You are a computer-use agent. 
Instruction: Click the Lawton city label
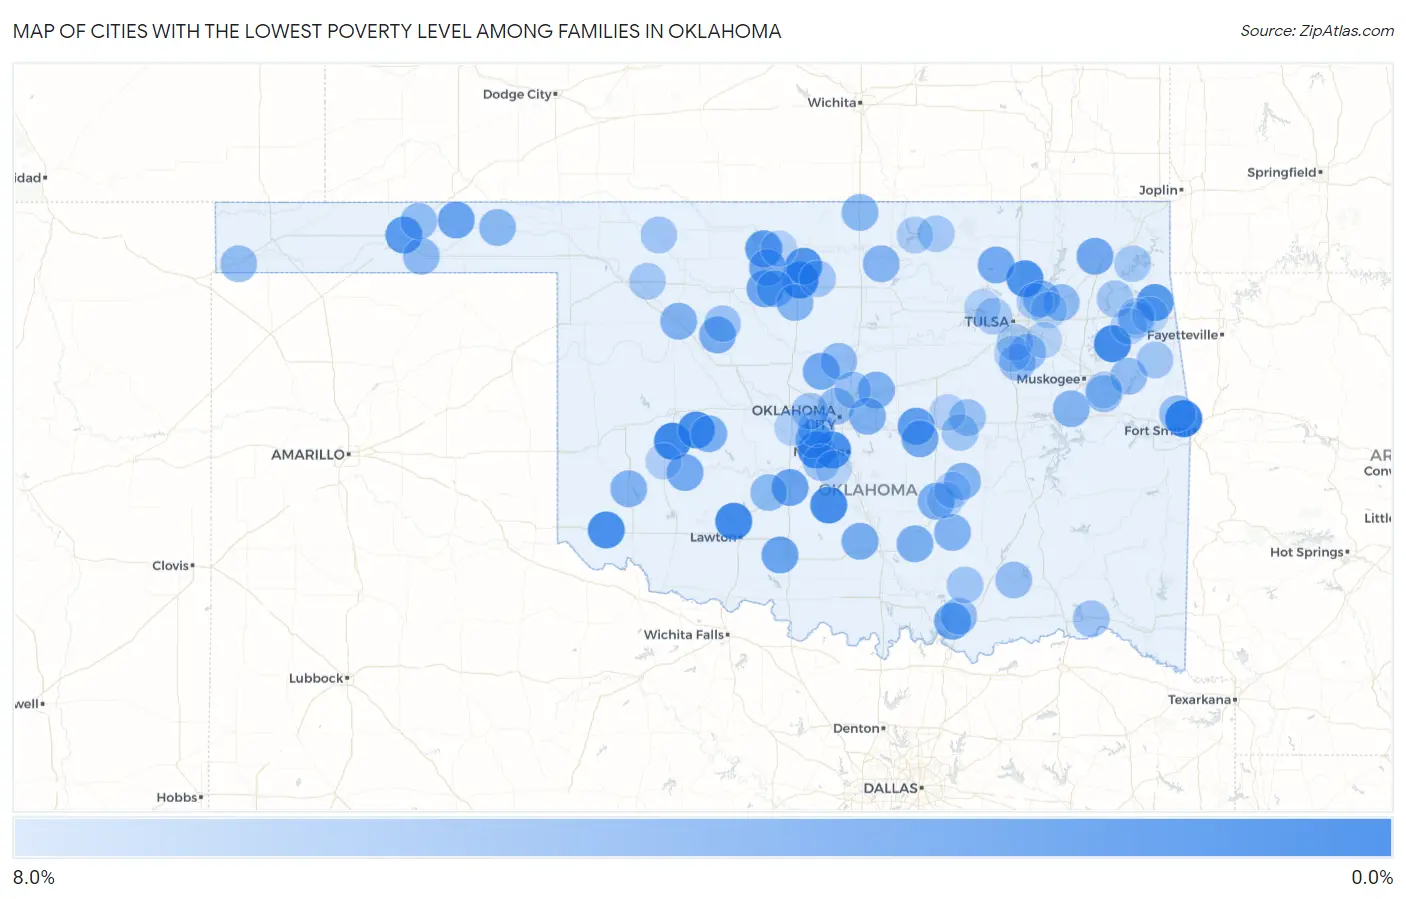click(713, 537)
